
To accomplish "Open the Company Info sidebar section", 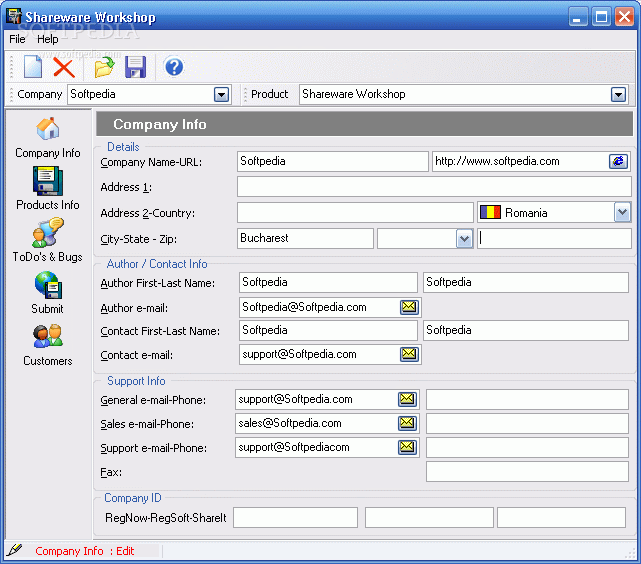I will 48,138.
